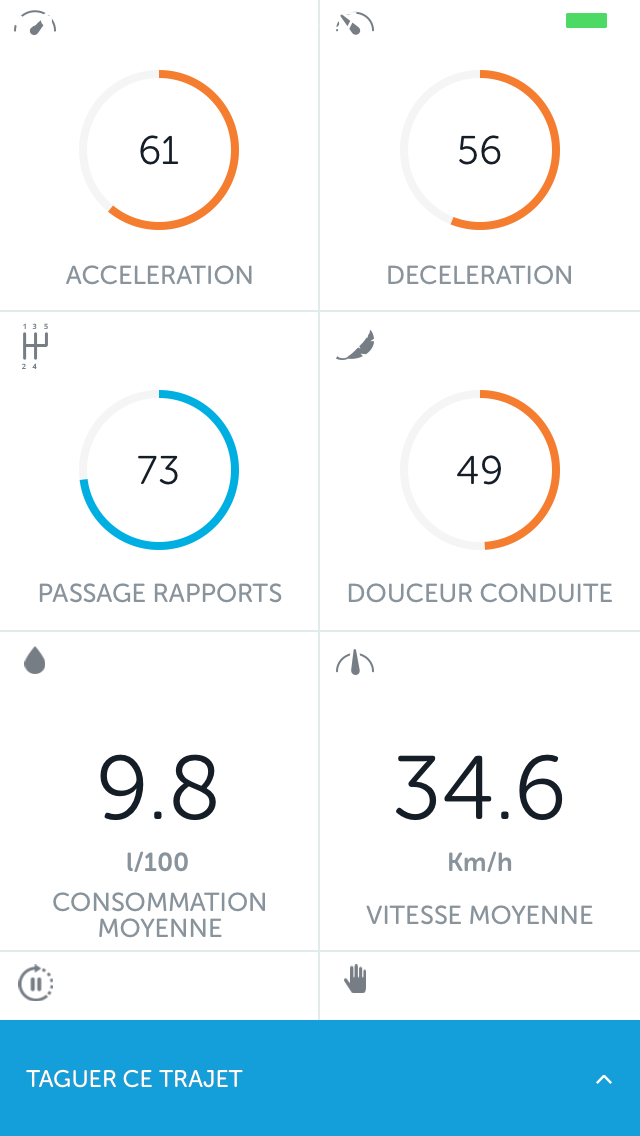Tap the 34.6 average speed value
This screenshot has width=640, height=1136.
(479, 787)
